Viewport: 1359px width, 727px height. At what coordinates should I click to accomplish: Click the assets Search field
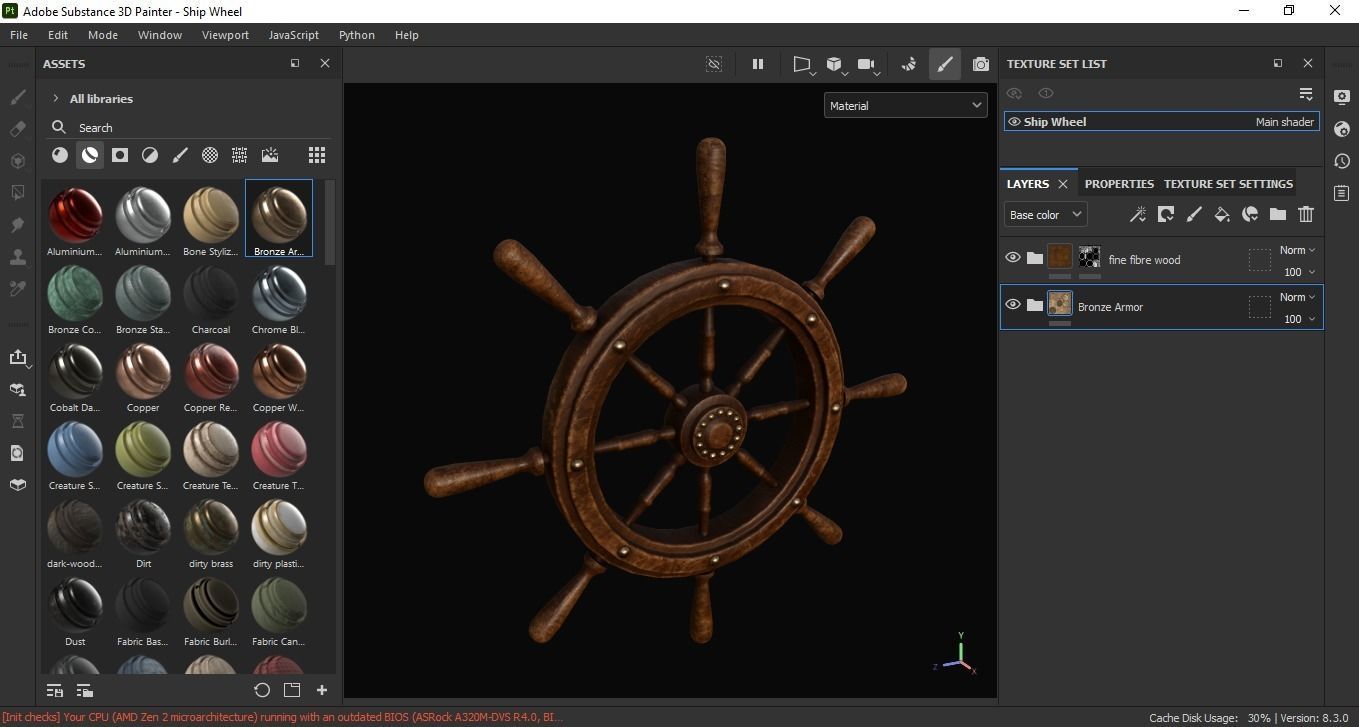(x=188, y=128)
